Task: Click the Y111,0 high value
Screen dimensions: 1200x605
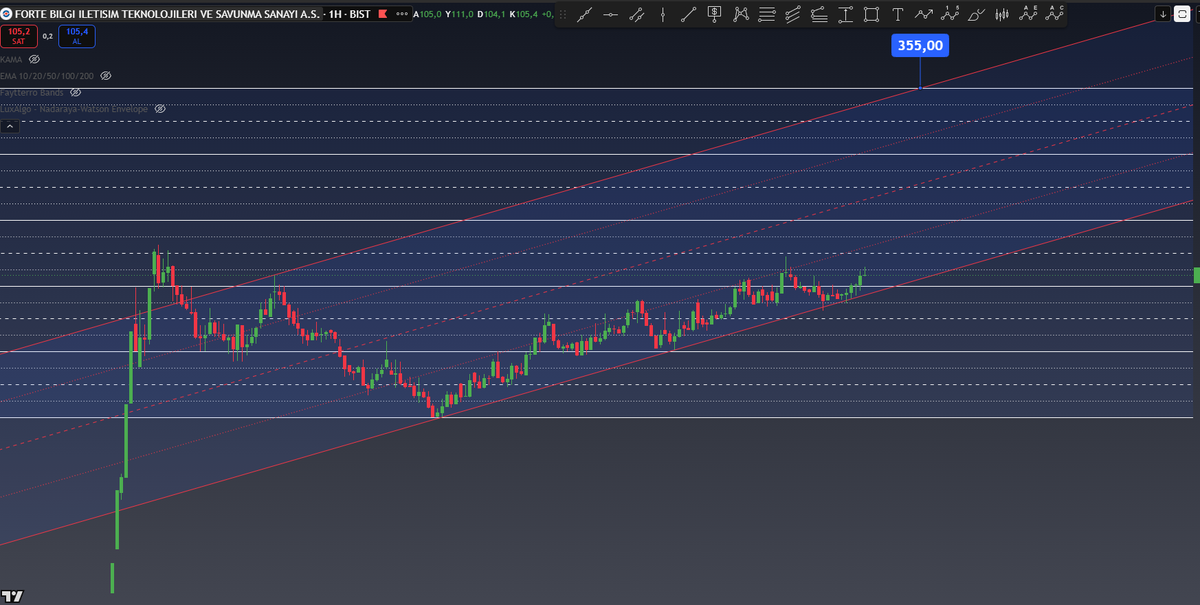Action: pyautogui.click(x=459, y=14)
